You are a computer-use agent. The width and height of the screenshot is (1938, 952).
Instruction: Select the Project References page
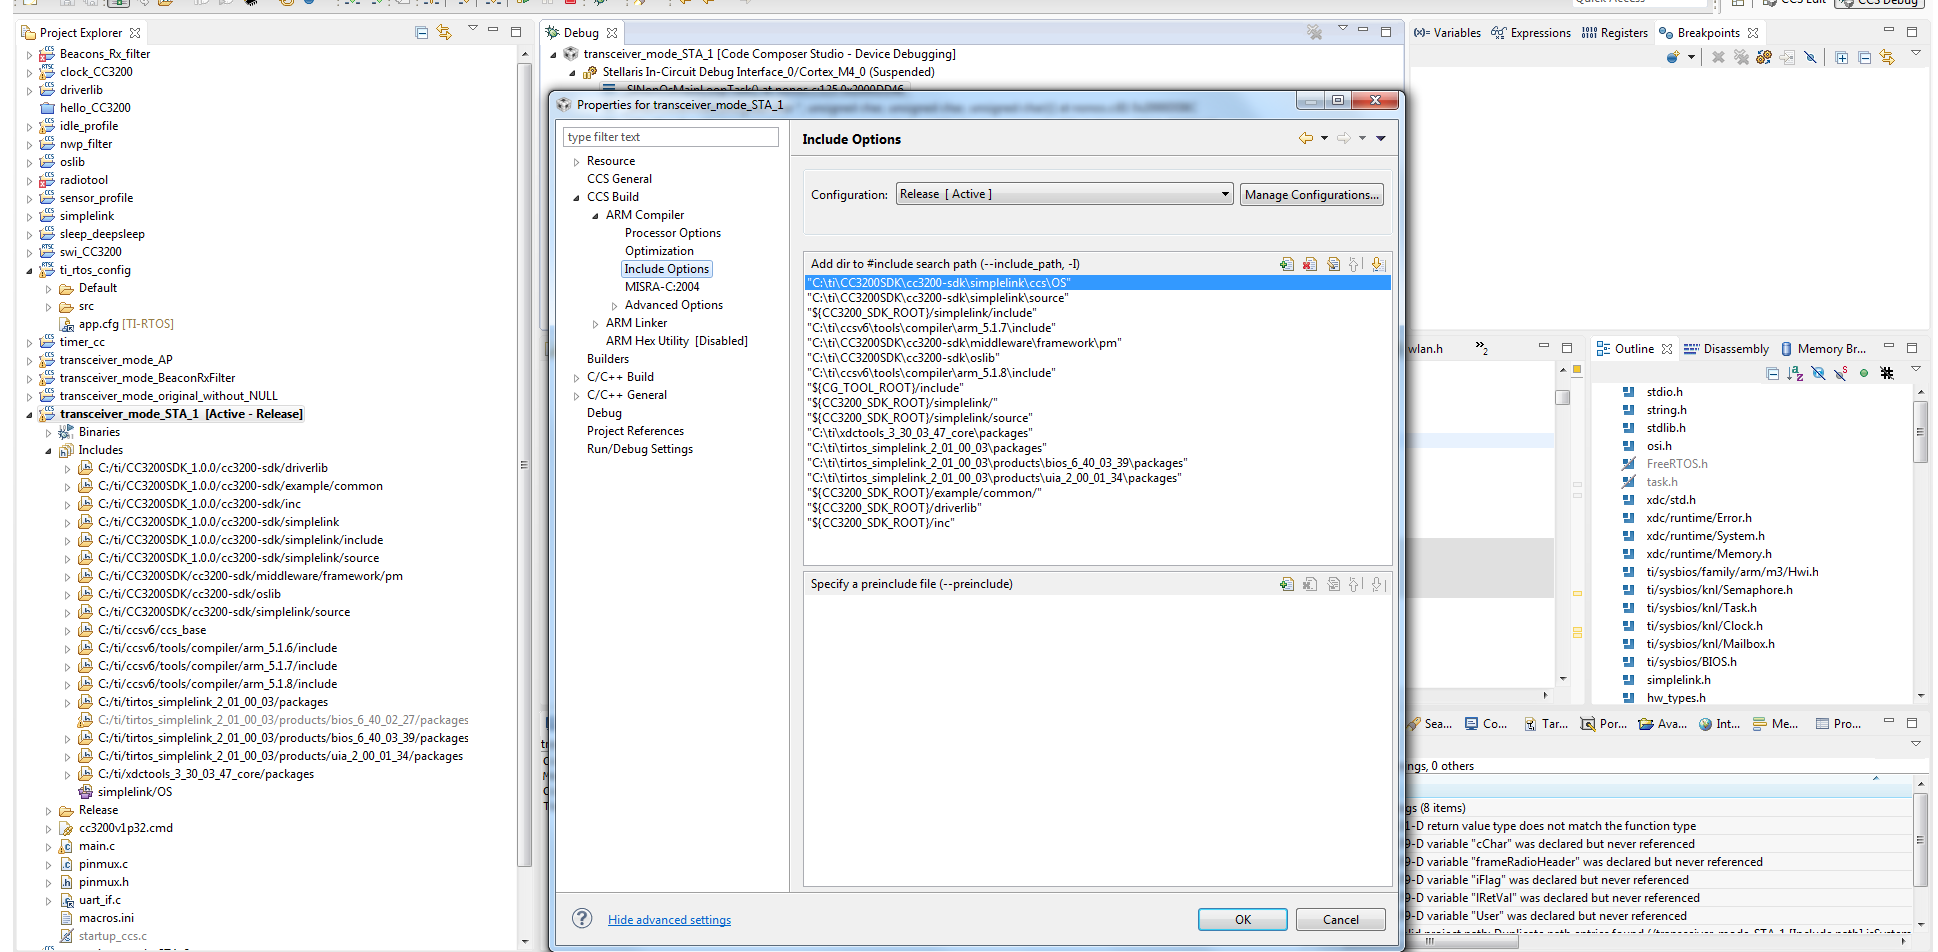point(636,431)
